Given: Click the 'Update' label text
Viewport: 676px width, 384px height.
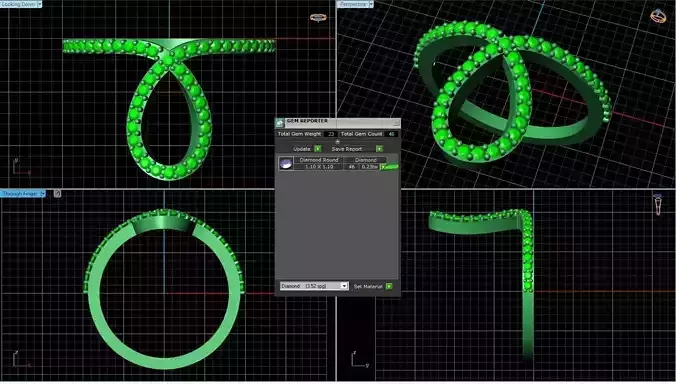Looking at the screenshot, I should coord(302,149).
